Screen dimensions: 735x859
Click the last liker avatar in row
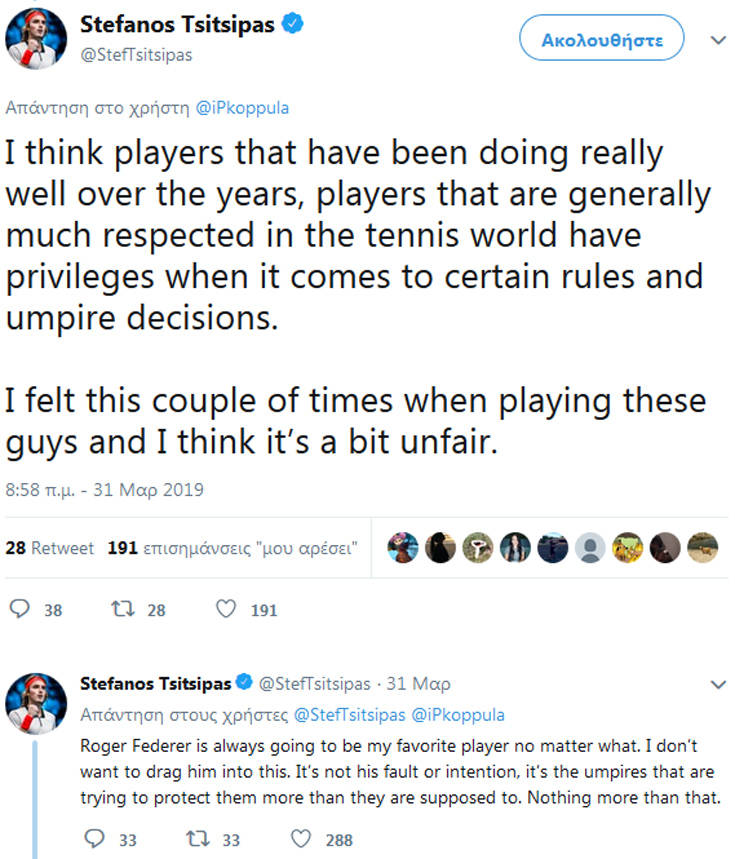[704, 547]
